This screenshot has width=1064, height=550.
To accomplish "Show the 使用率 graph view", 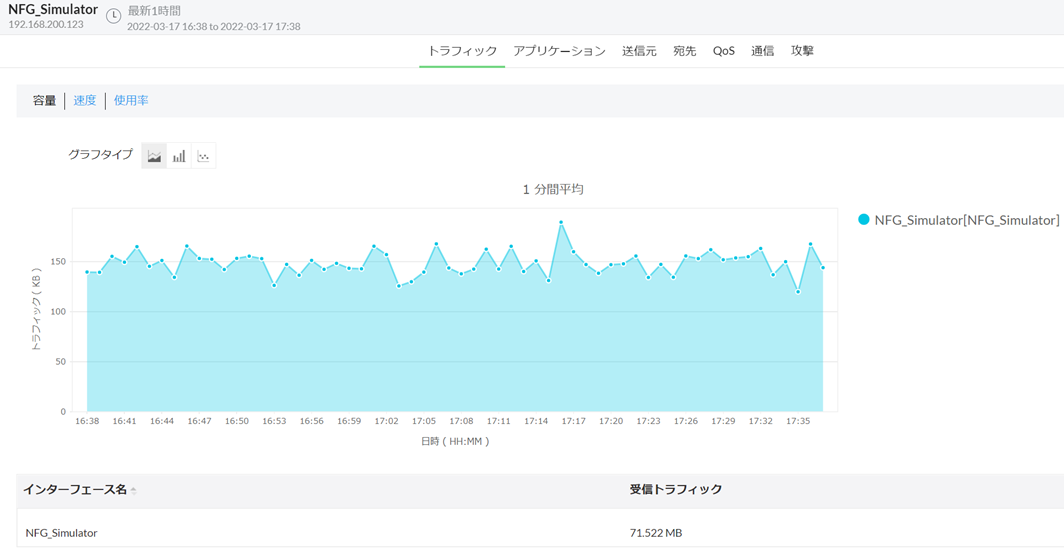I will pyautogui.click(x=131, y=101).
